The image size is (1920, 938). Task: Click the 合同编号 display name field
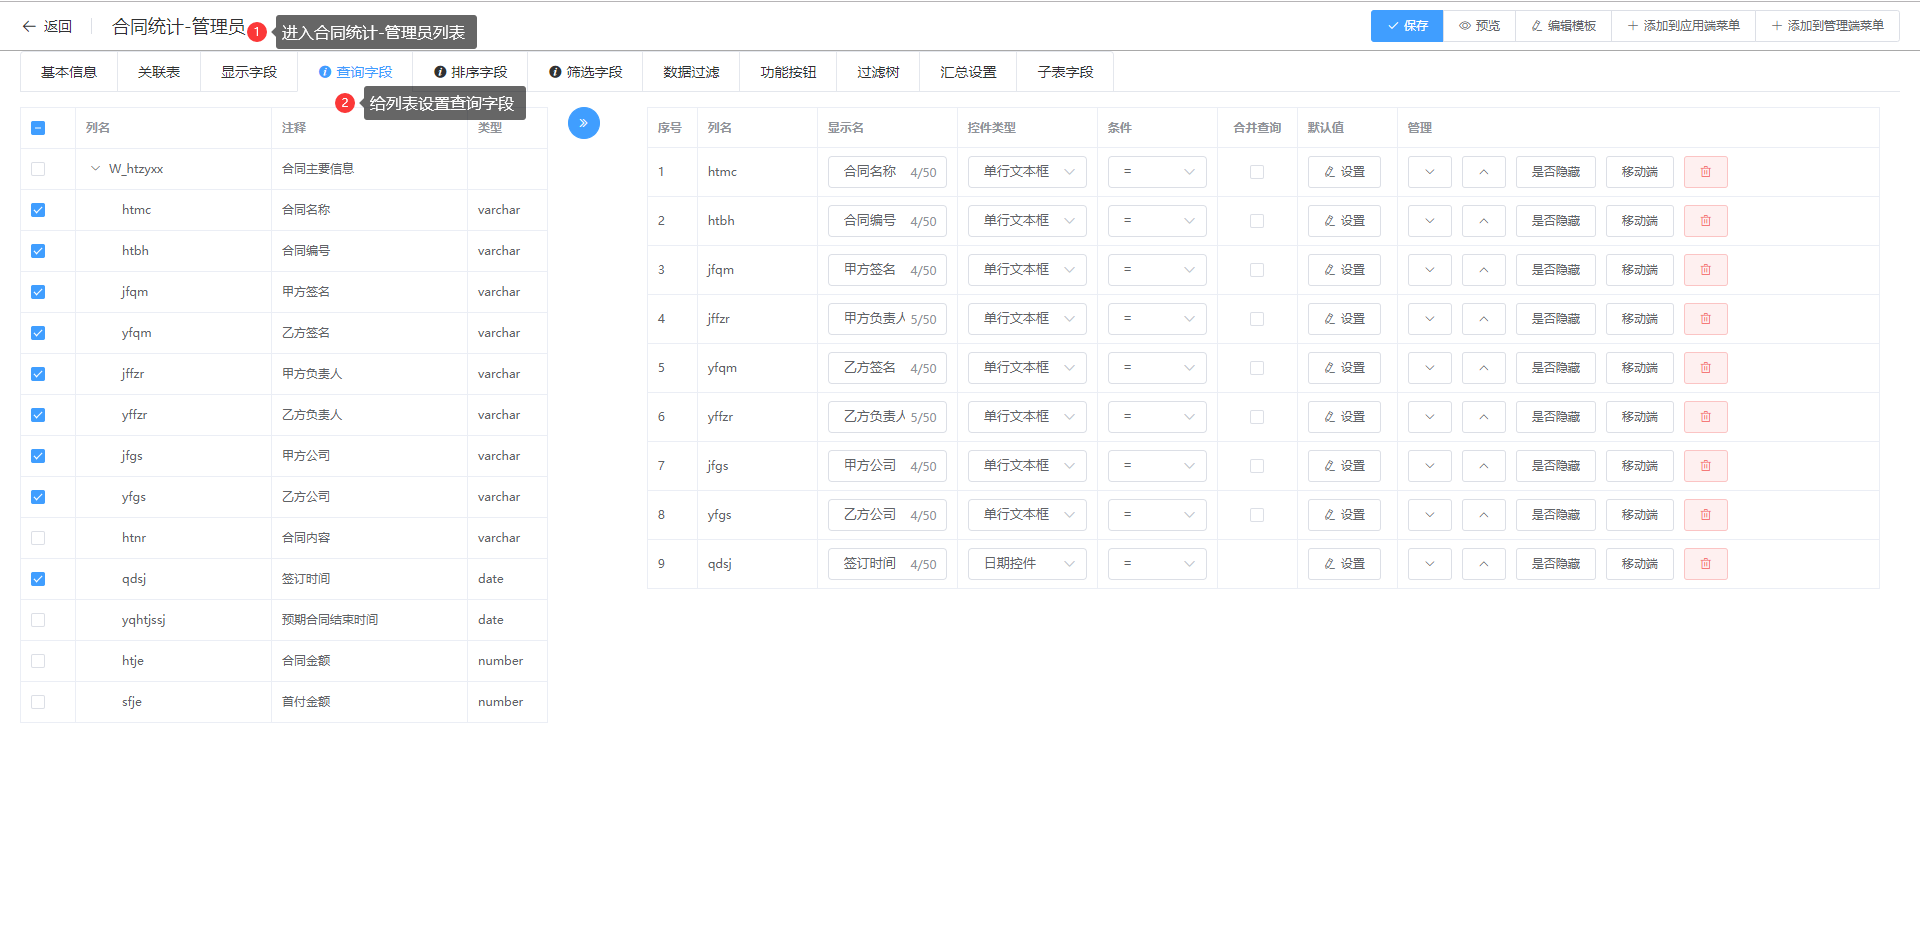pos(870,221)
